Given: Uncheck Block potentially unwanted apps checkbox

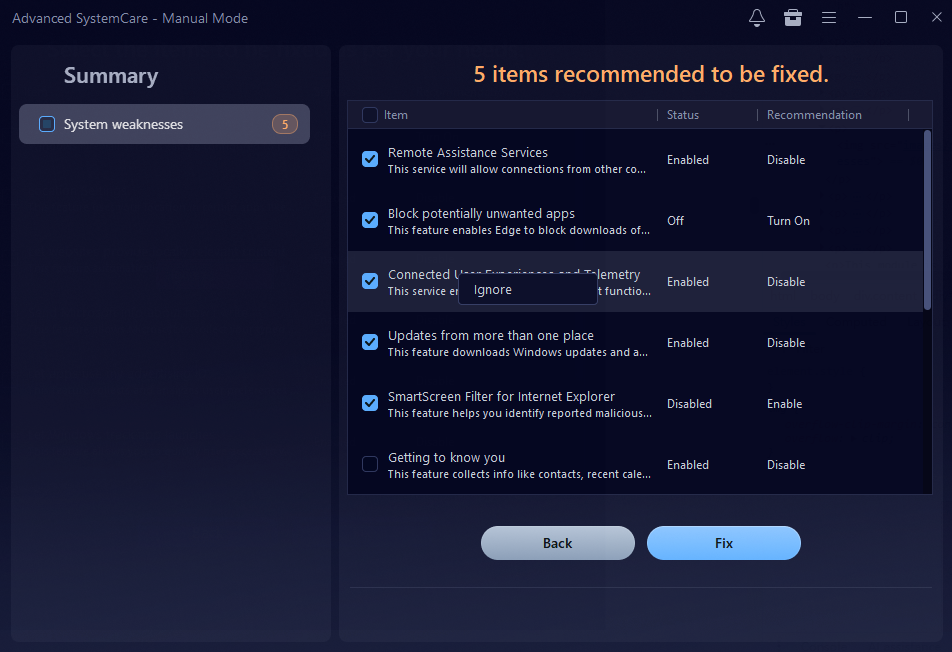Looking at the screenshot, I should (370, 220).
